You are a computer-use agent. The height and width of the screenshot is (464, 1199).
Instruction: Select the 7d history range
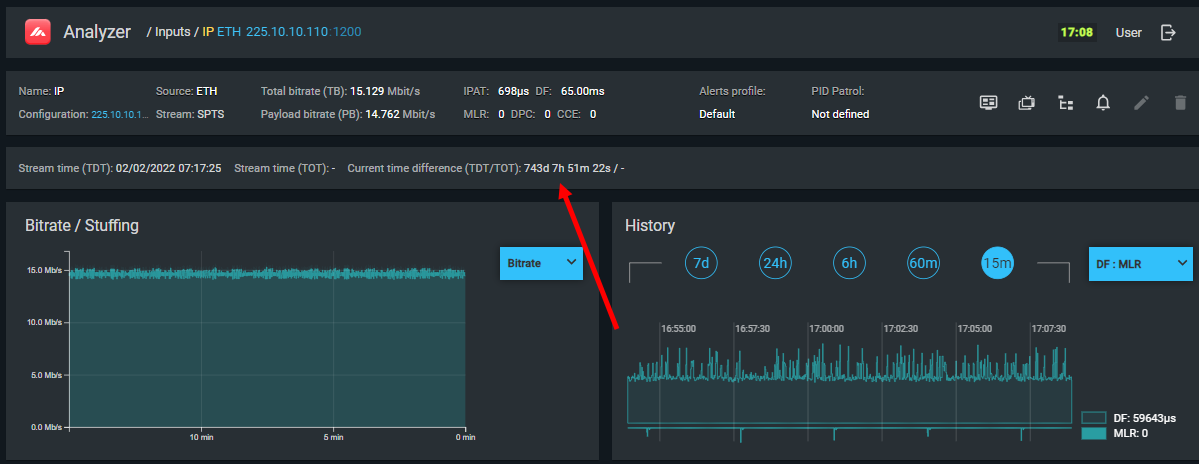coord(702,263)
